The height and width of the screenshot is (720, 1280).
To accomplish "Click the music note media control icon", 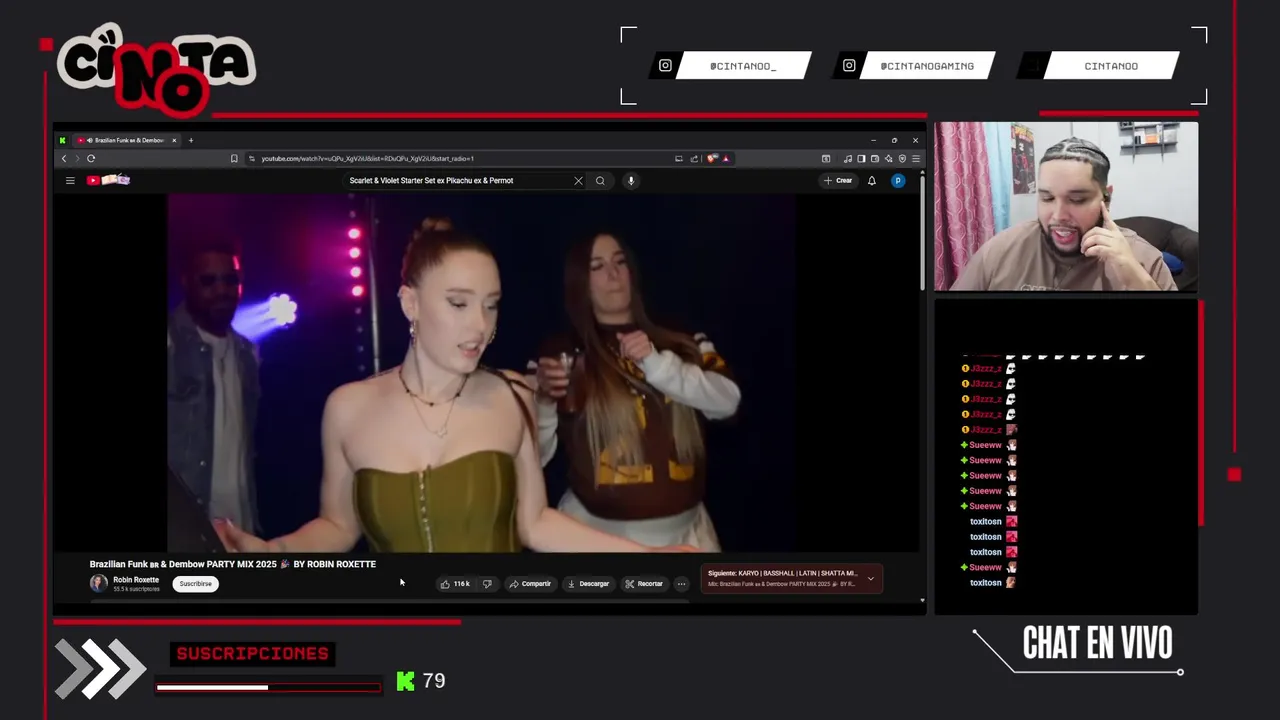I will pos(848,158).
